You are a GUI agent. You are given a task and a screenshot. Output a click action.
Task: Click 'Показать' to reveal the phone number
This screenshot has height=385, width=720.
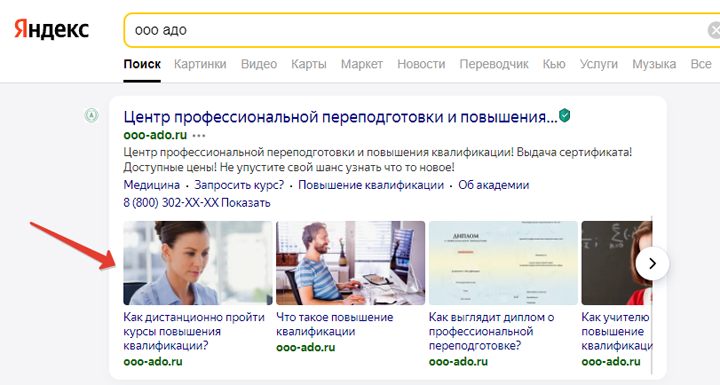(246, 203)
